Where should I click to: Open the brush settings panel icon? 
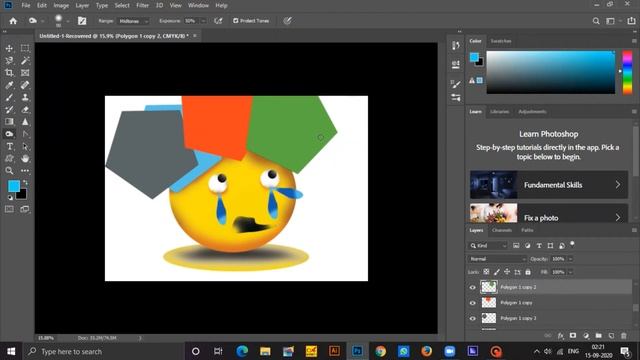coord(82,21)
